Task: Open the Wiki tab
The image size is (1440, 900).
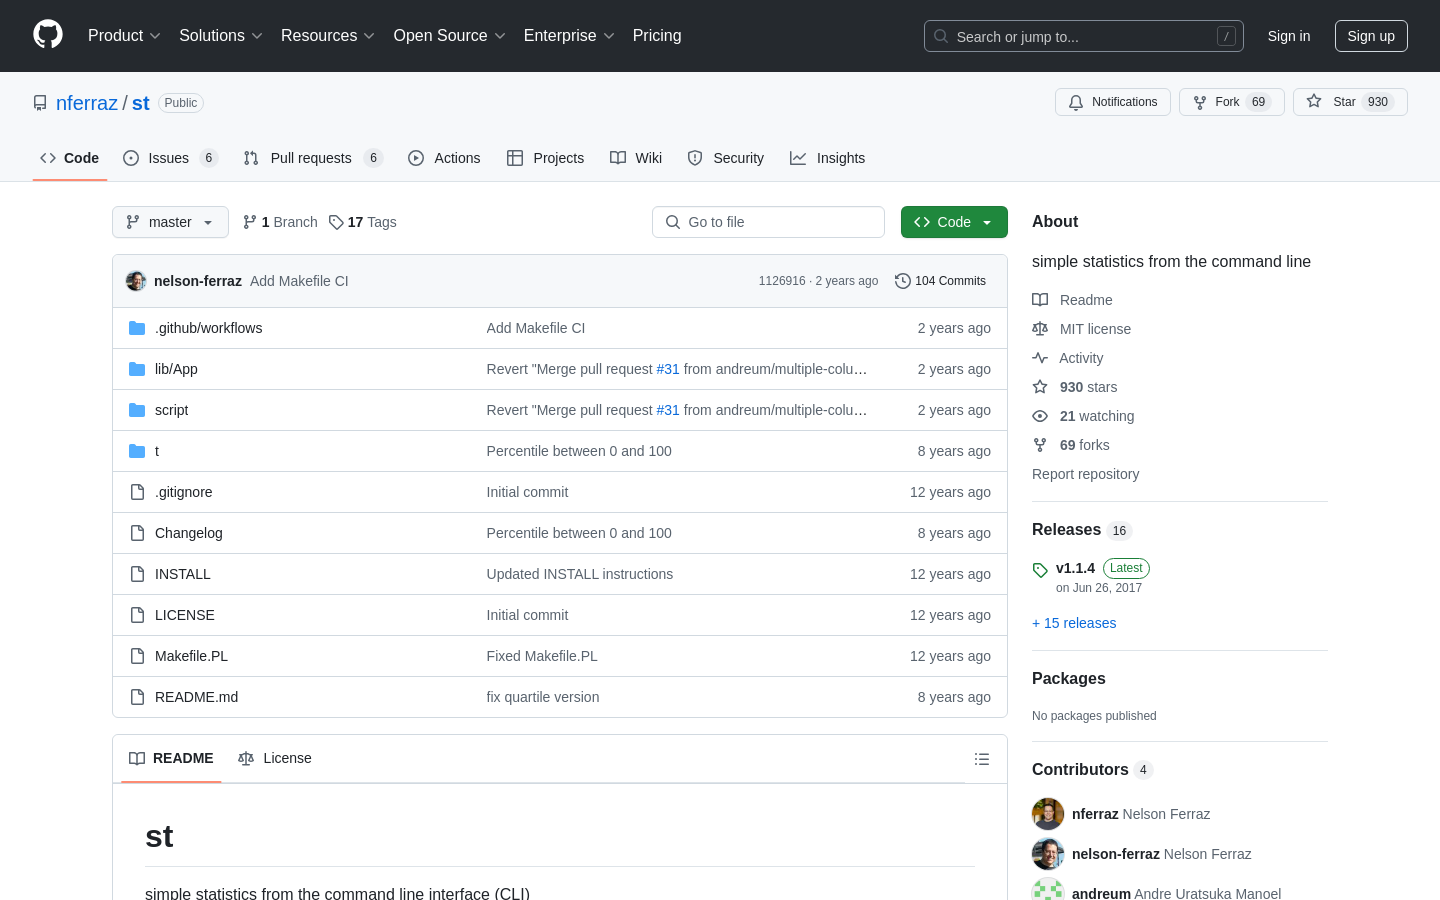Action: click(636, 158)
